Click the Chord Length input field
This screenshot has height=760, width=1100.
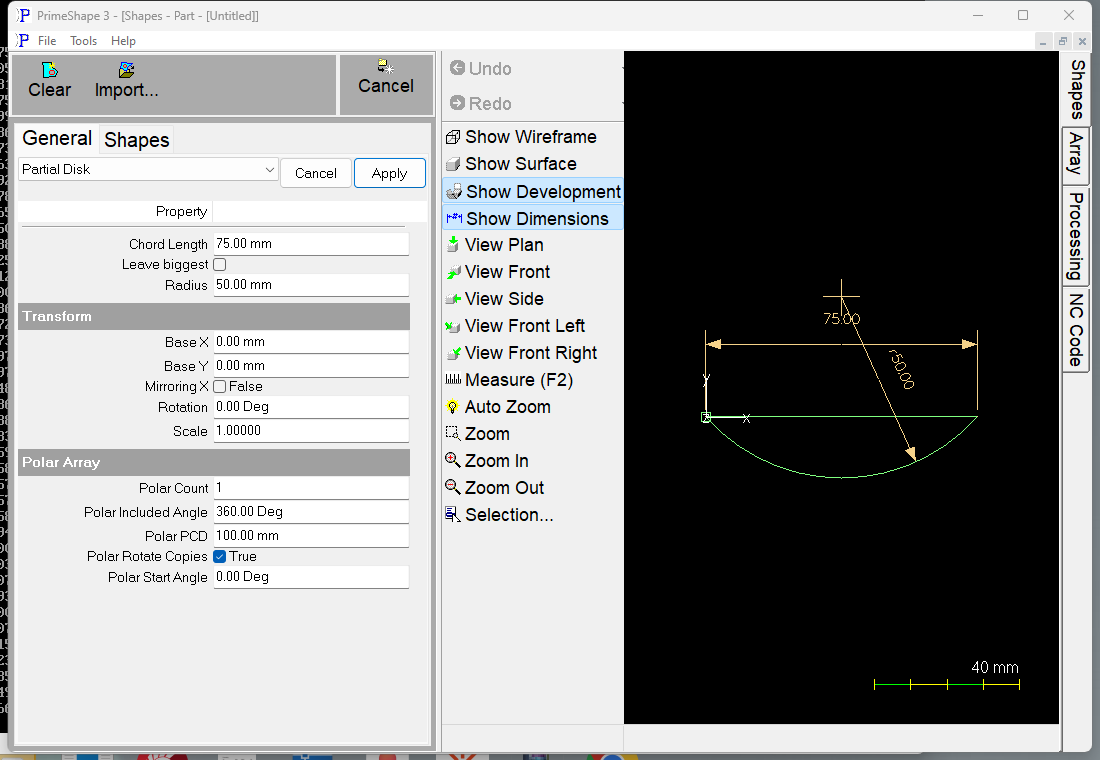coord(311,244)
